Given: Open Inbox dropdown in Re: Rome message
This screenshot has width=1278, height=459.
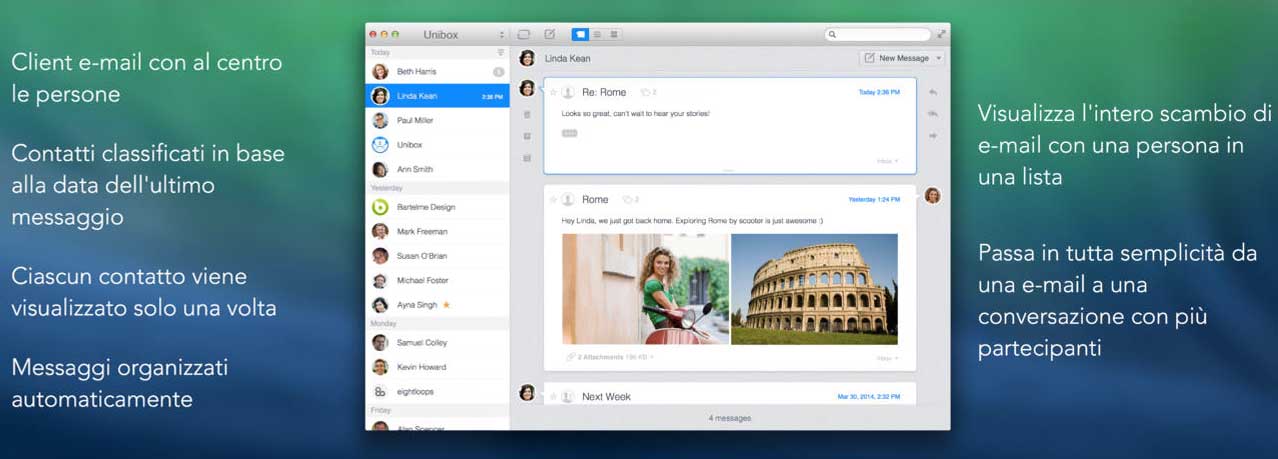Looking at the screenshot, I should pos(888,160).
